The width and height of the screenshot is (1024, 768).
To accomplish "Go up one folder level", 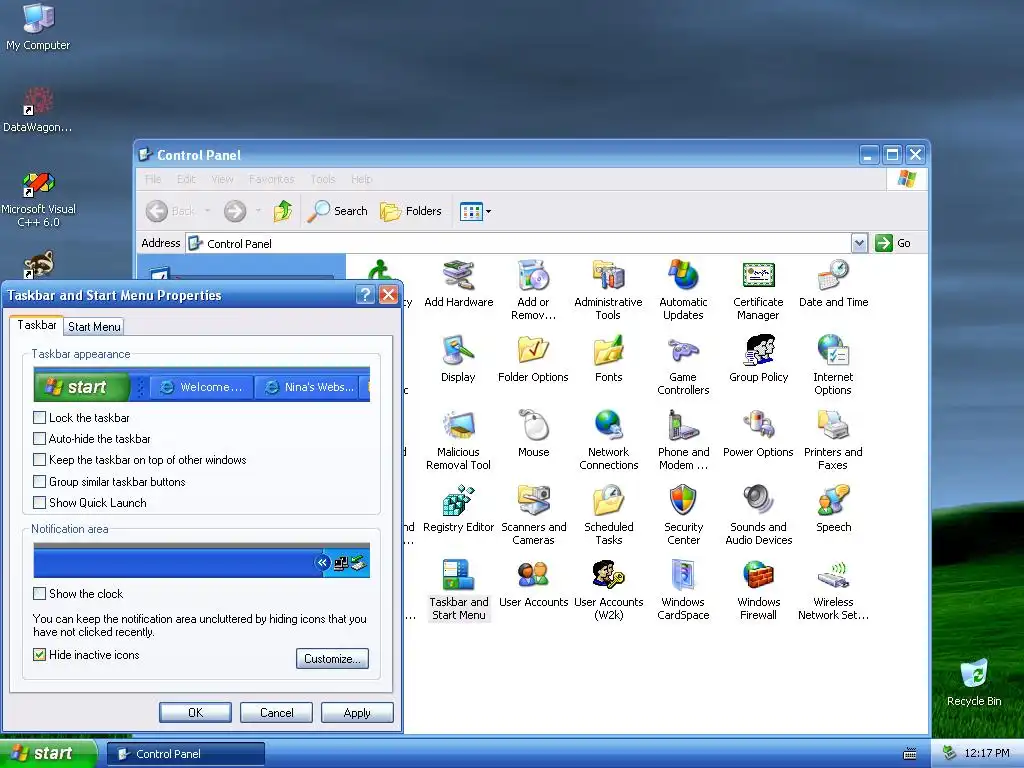I will pos(283,211).
